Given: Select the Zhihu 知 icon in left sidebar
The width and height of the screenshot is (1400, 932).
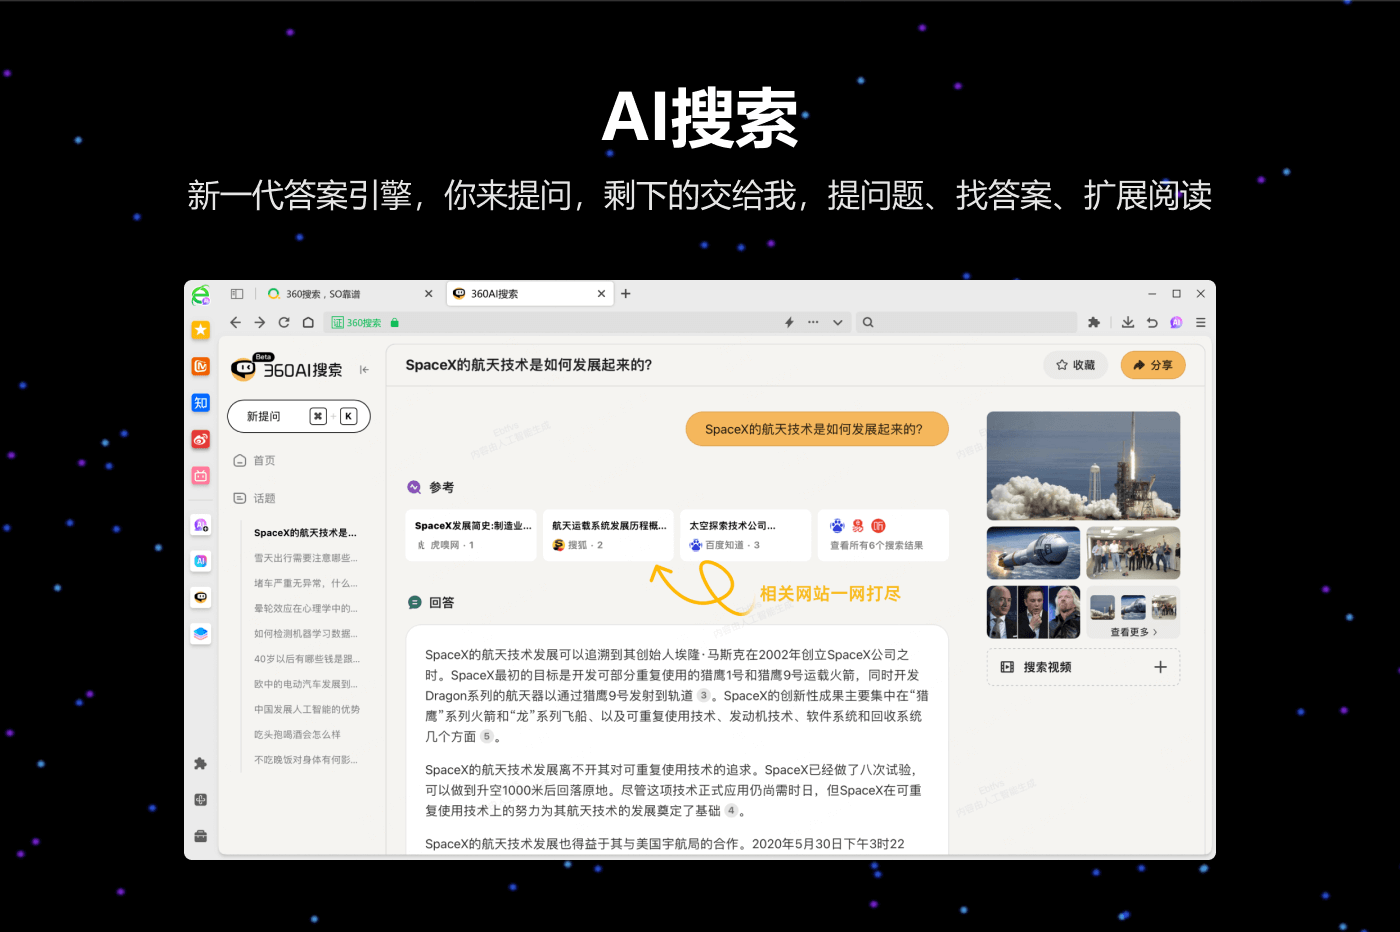Looking at the screenshot, I should (x=200, y=402).
